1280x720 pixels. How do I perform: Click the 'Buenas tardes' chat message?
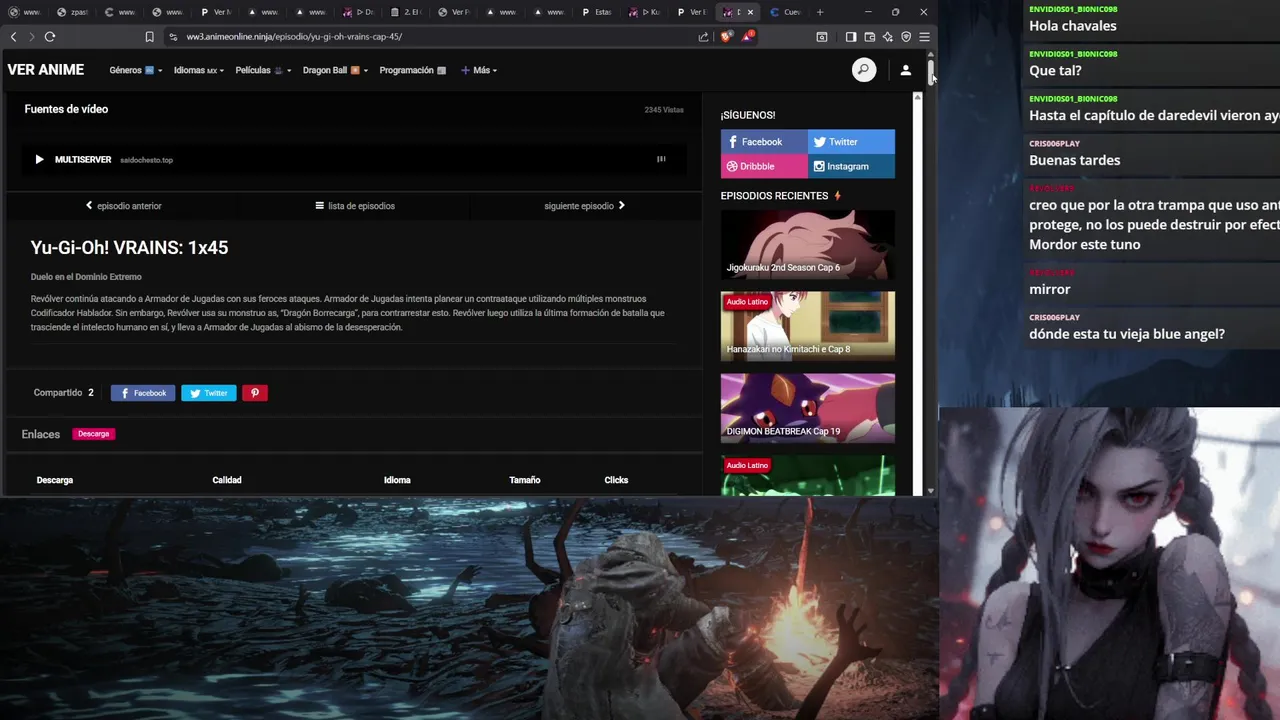coord(1075,160)
